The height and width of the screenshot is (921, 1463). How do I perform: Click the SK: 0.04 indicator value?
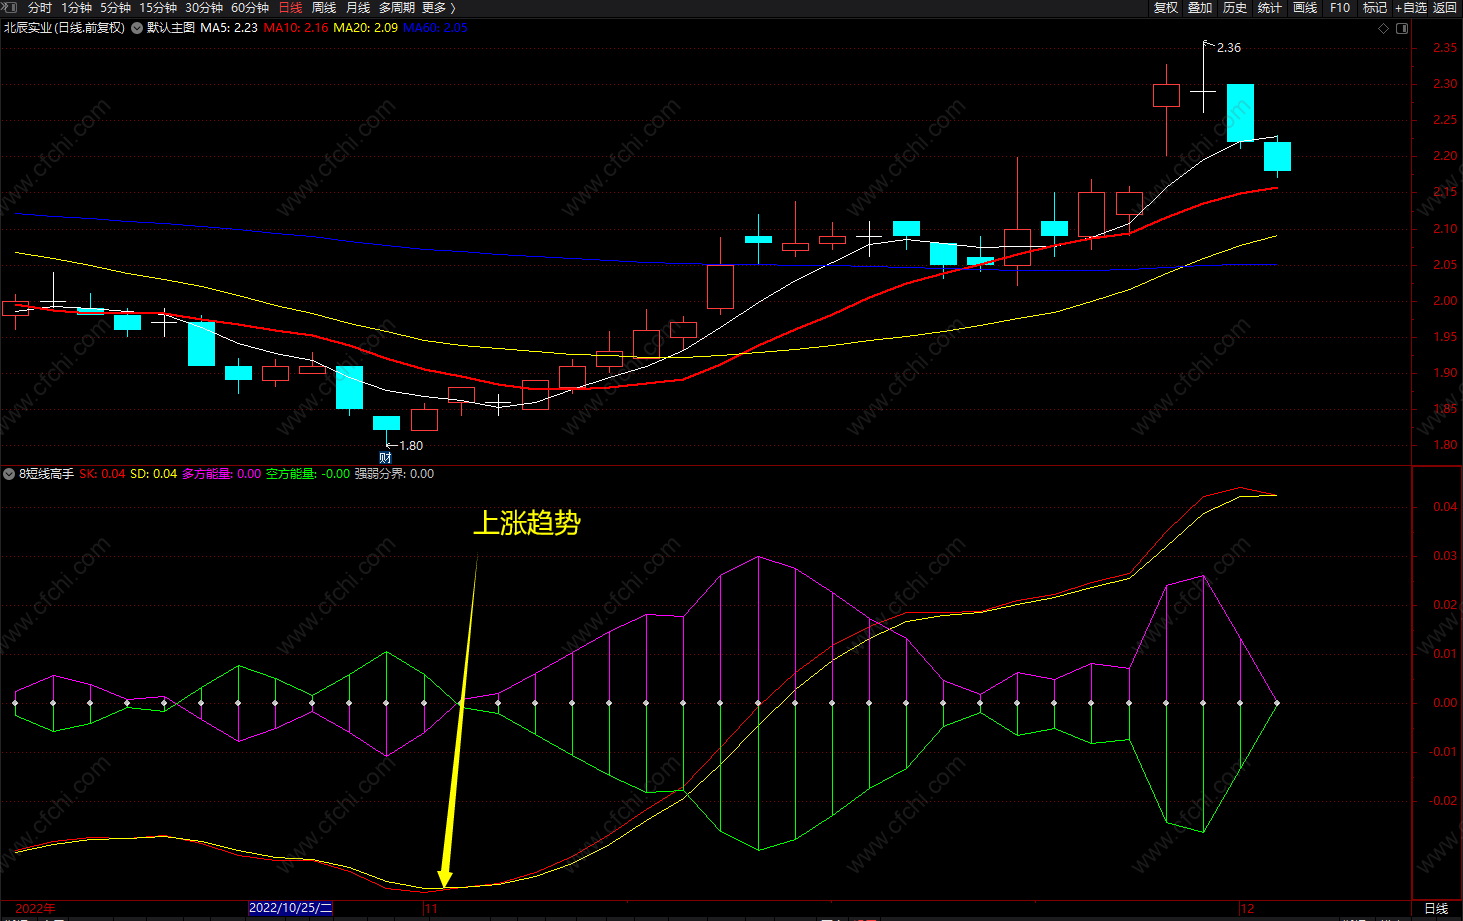[x=102, y=474]
